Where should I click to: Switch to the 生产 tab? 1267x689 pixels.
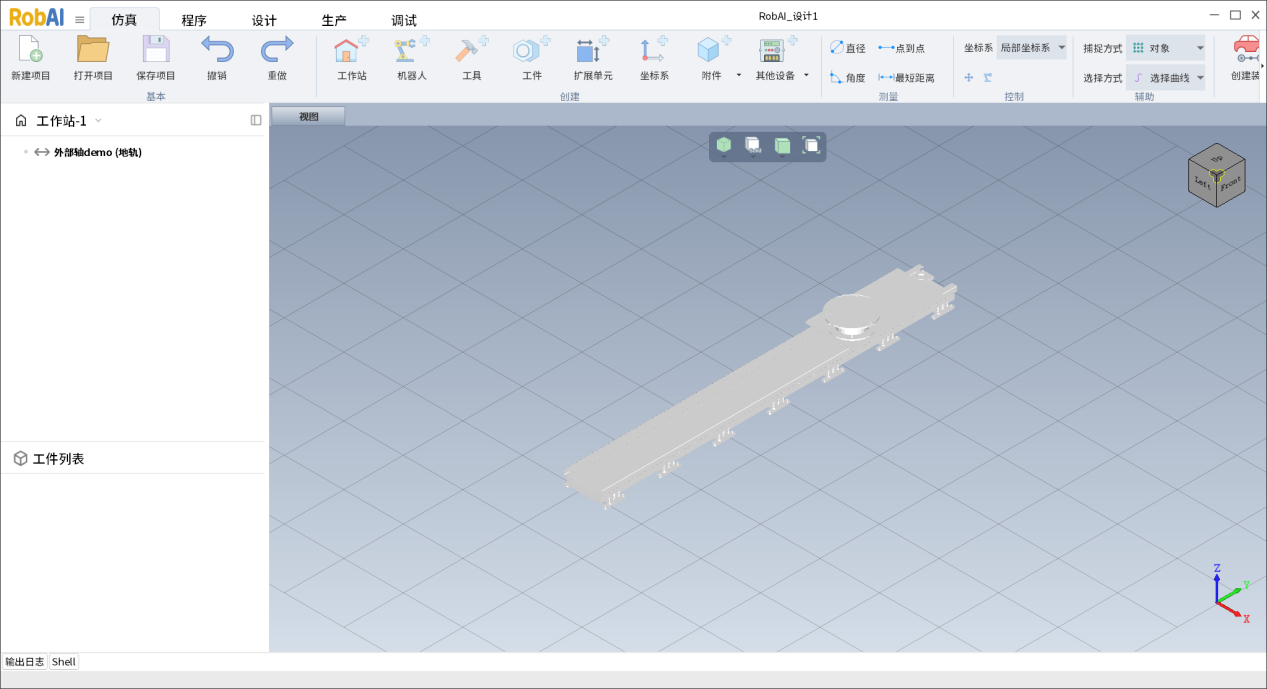pyautogui.click(x=334, y=20)
